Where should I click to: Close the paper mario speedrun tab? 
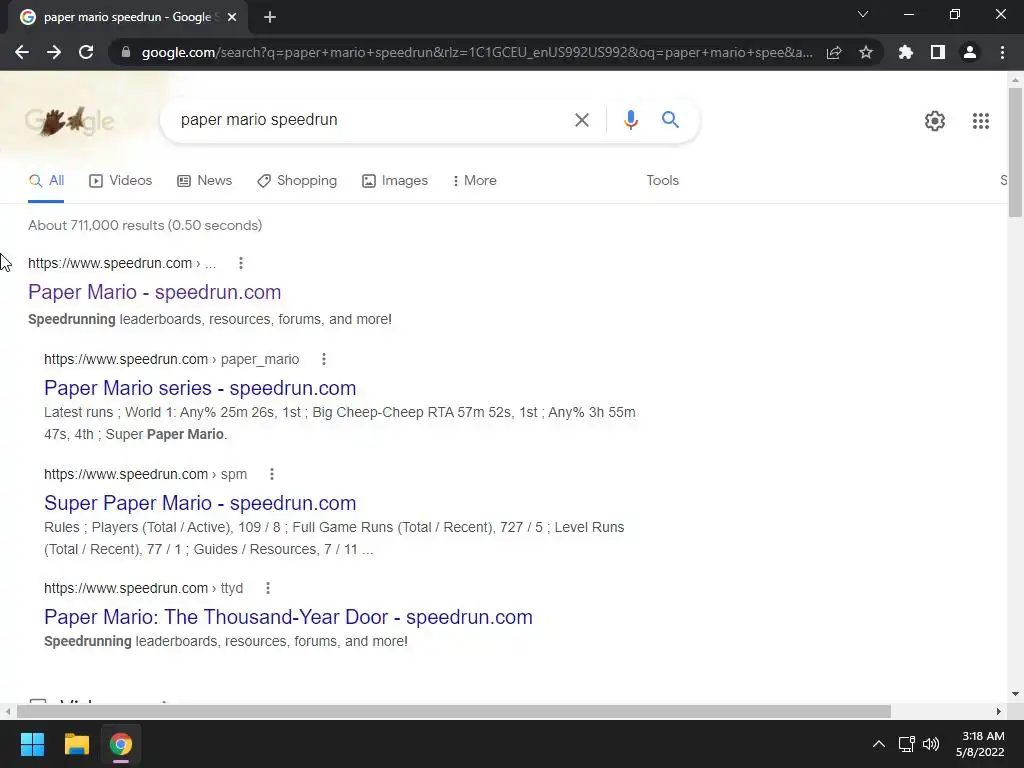pyautogui.click(x=232, y=17)
